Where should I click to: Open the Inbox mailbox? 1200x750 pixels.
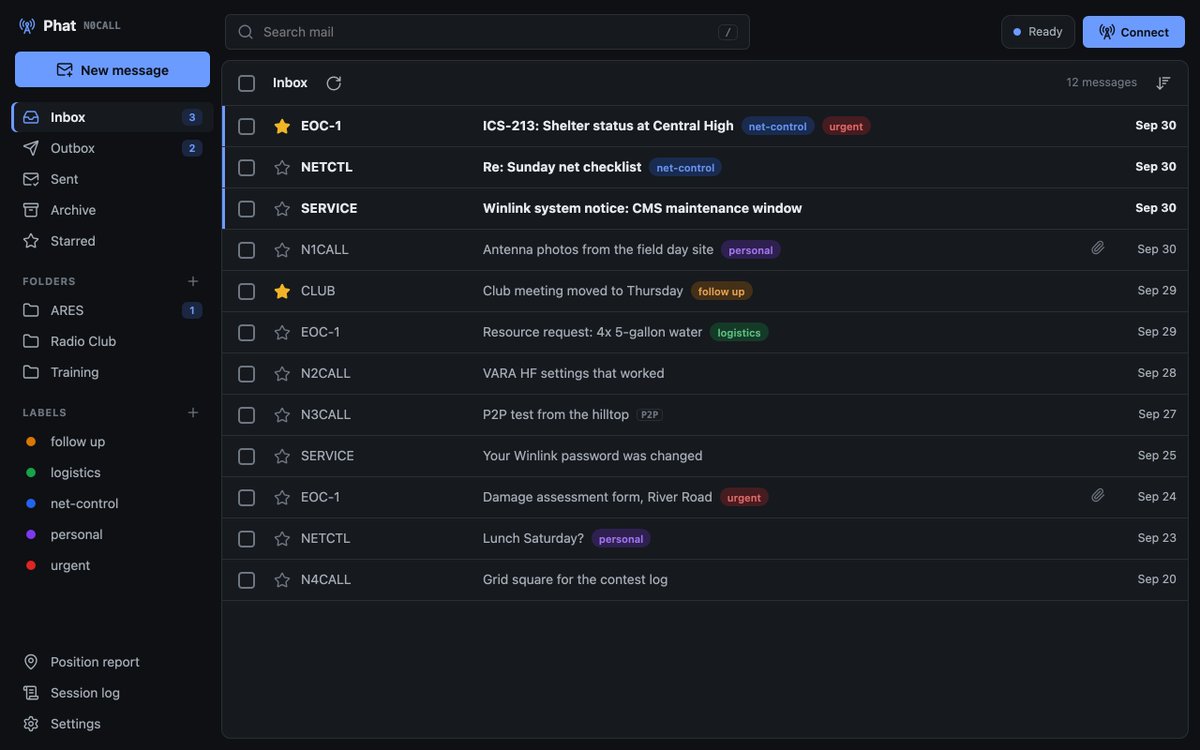click(112, 117)
